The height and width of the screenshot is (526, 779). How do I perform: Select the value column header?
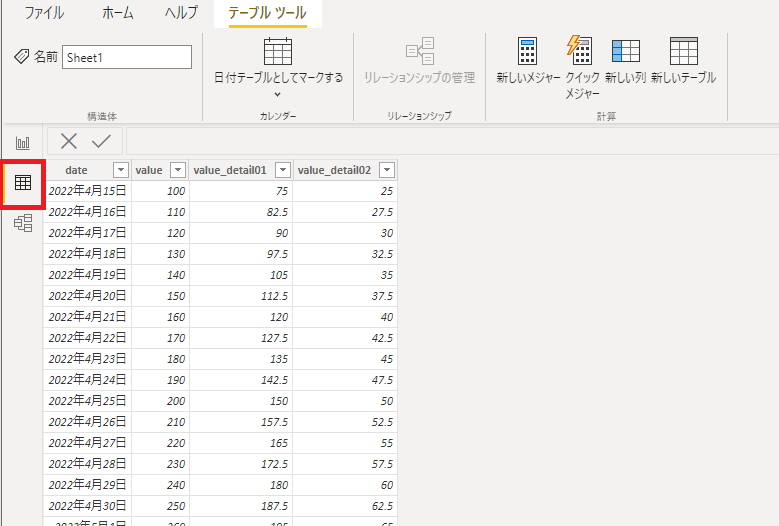pos(149,170)
